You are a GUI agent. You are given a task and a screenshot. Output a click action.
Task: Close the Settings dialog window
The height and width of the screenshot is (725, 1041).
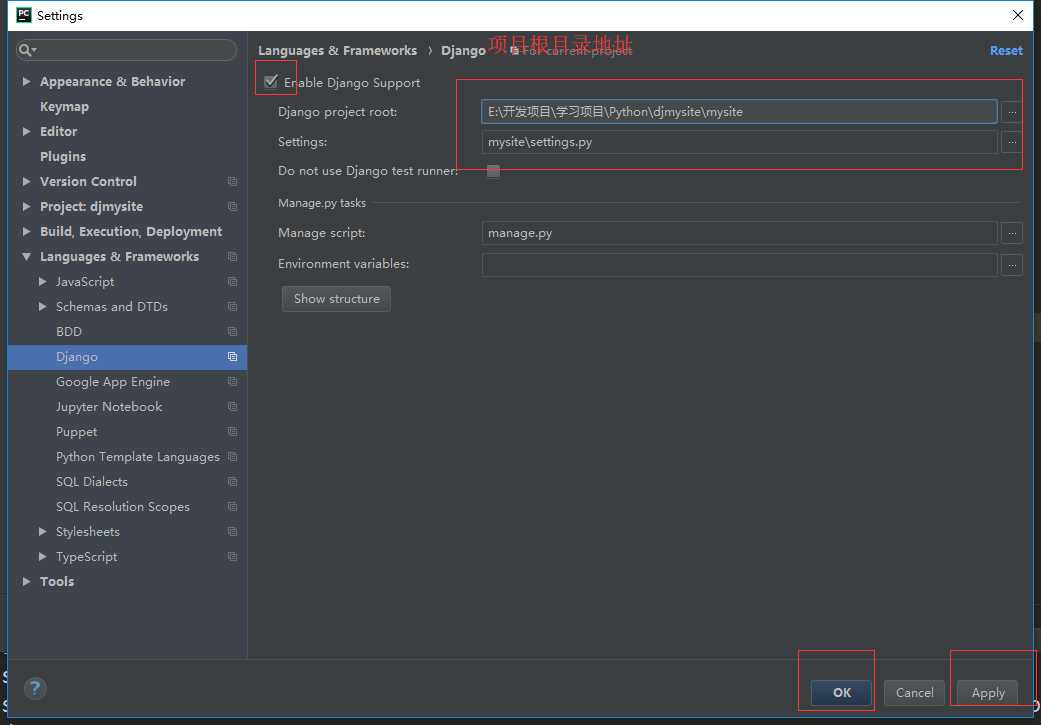[1017, 15]
